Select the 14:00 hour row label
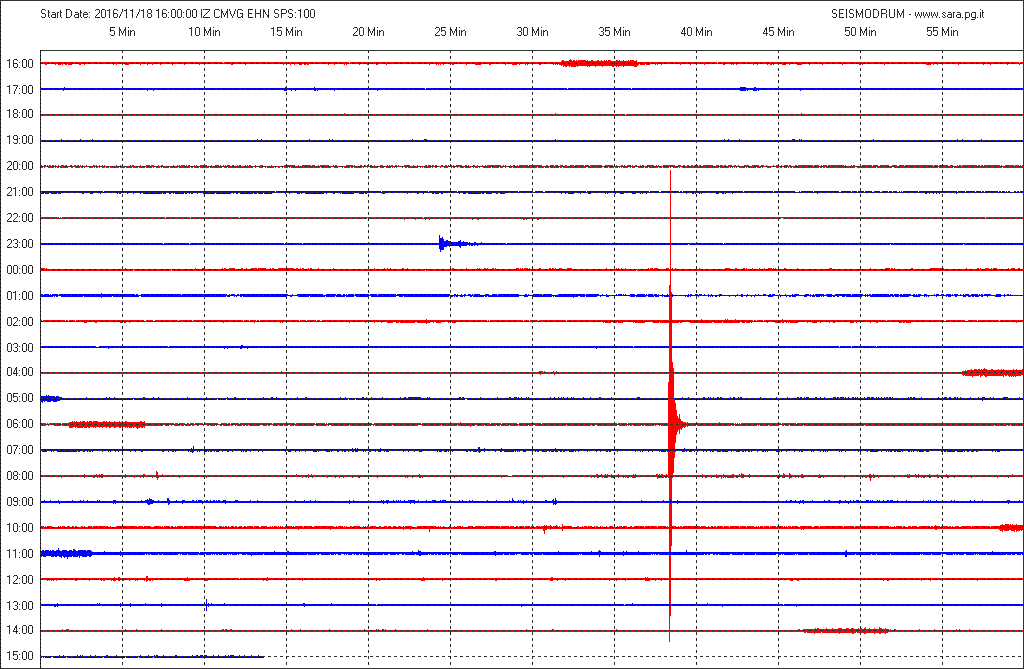Screen dimensions: 1024x669 pos(20,630)
